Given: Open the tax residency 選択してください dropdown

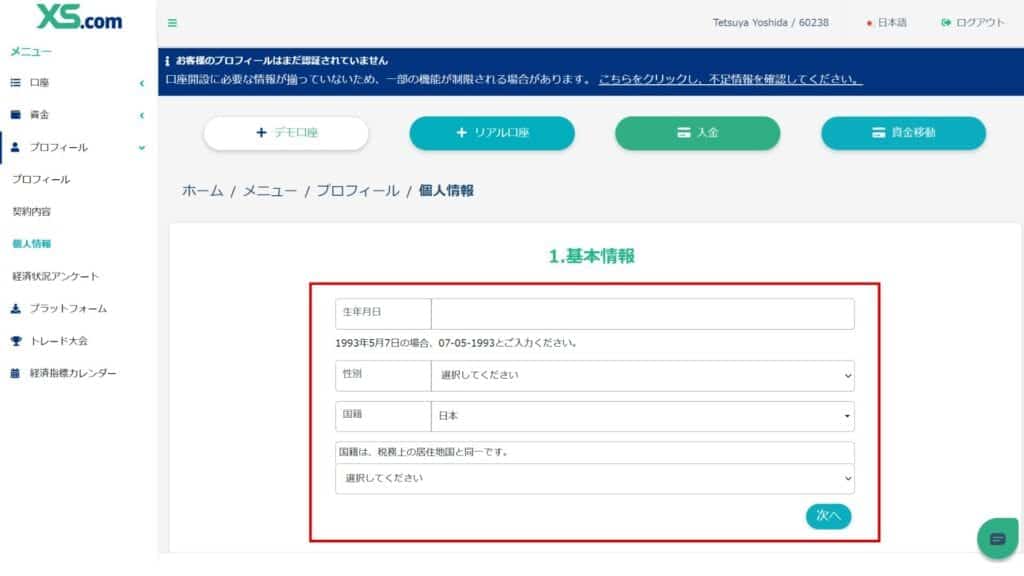Looking at the screenshot, I should [594, 479].
